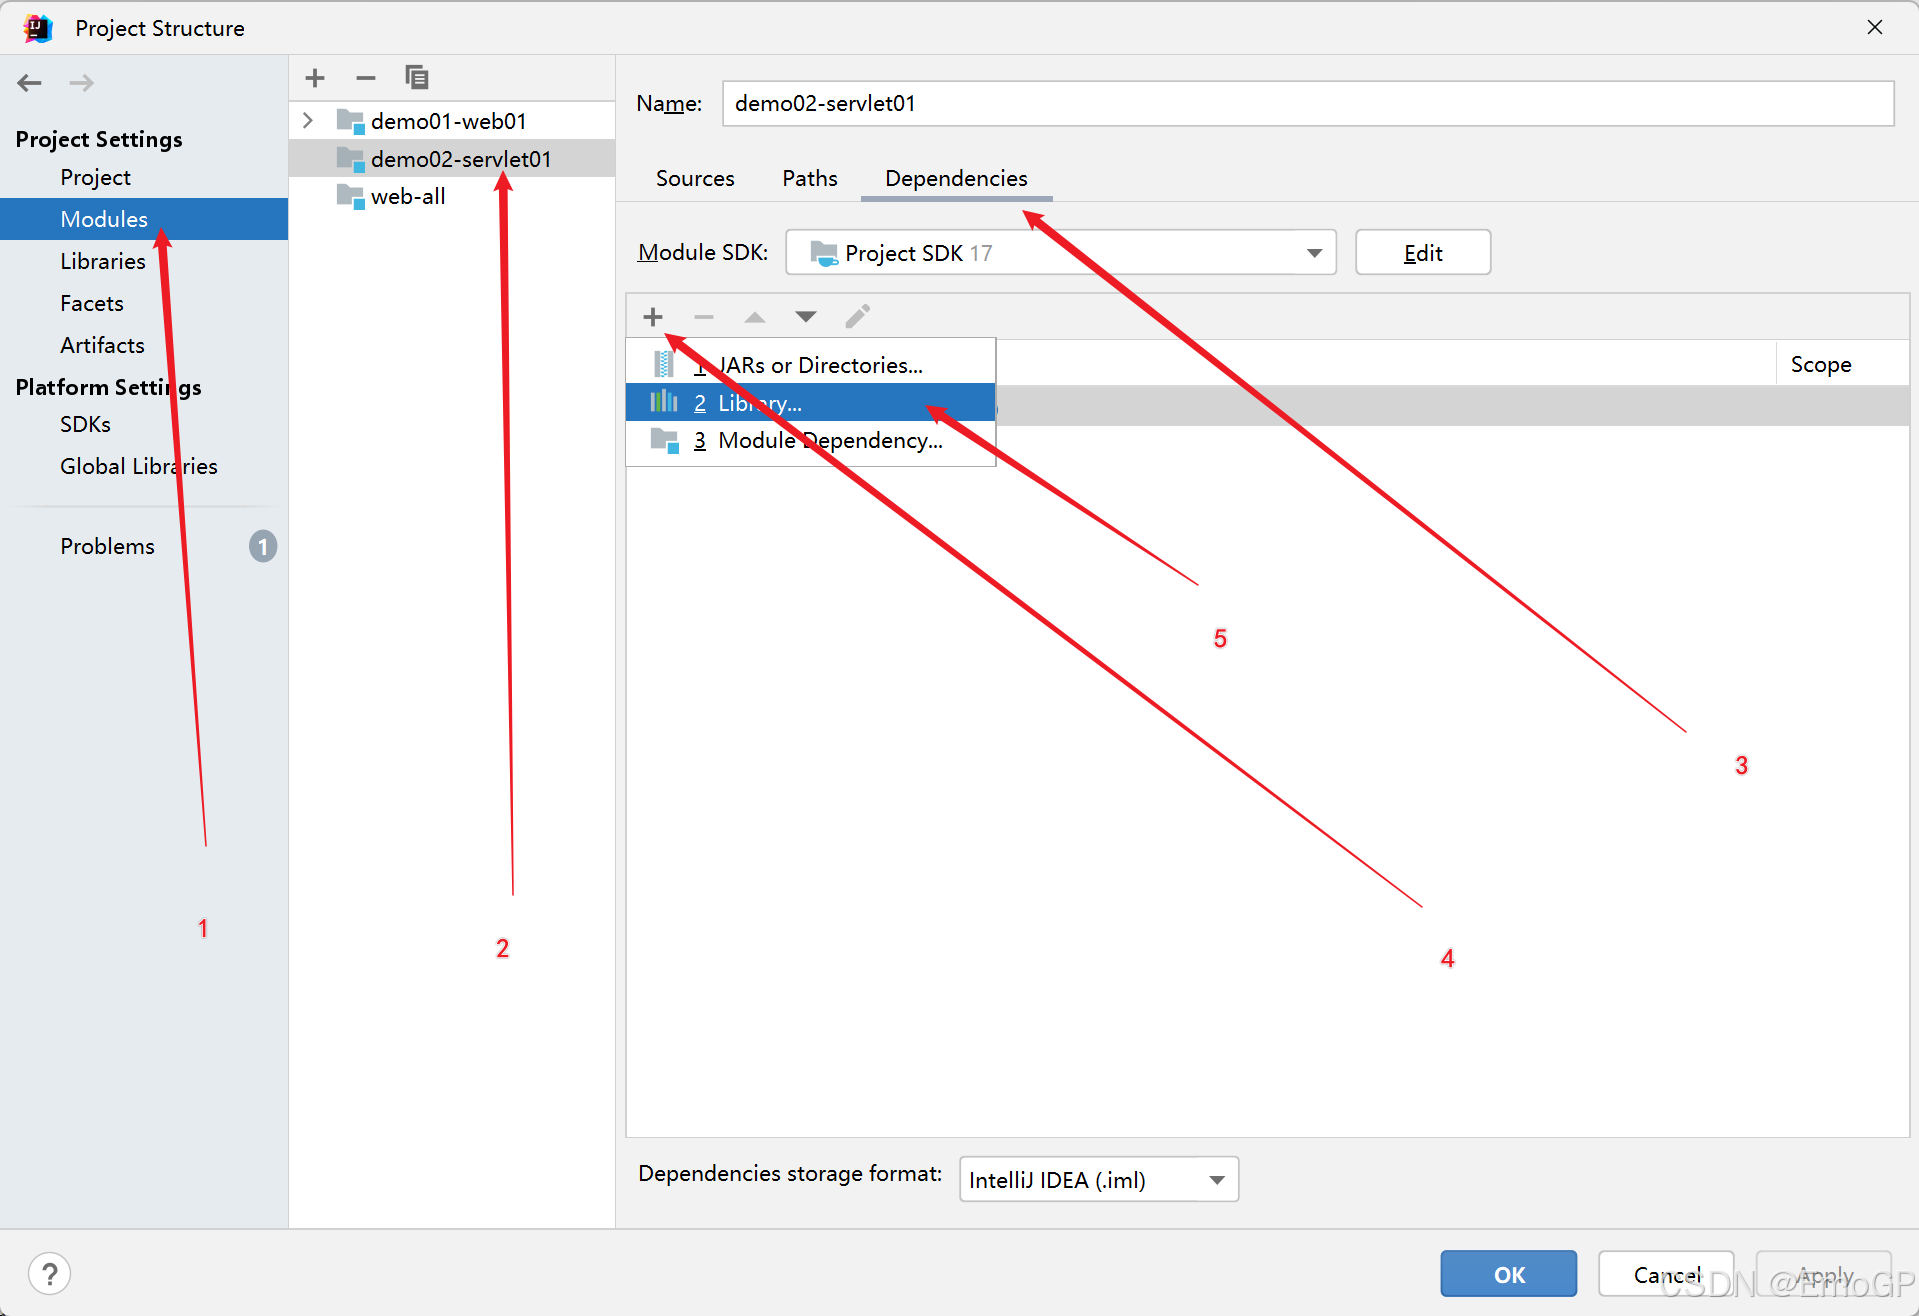
Task: Select the demo02-servlet01 module
Action: tap(452, 159)
